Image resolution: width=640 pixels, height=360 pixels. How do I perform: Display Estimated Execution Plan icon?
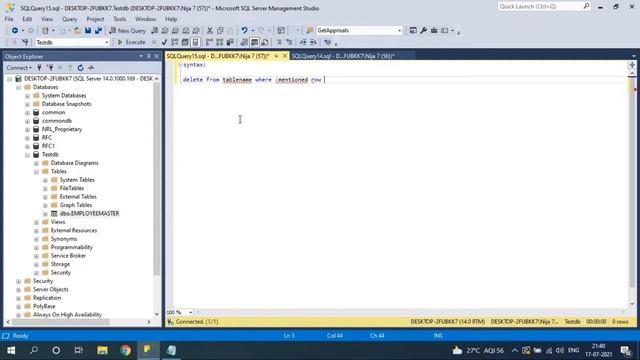pyautogui.click(x=175, y=42)
